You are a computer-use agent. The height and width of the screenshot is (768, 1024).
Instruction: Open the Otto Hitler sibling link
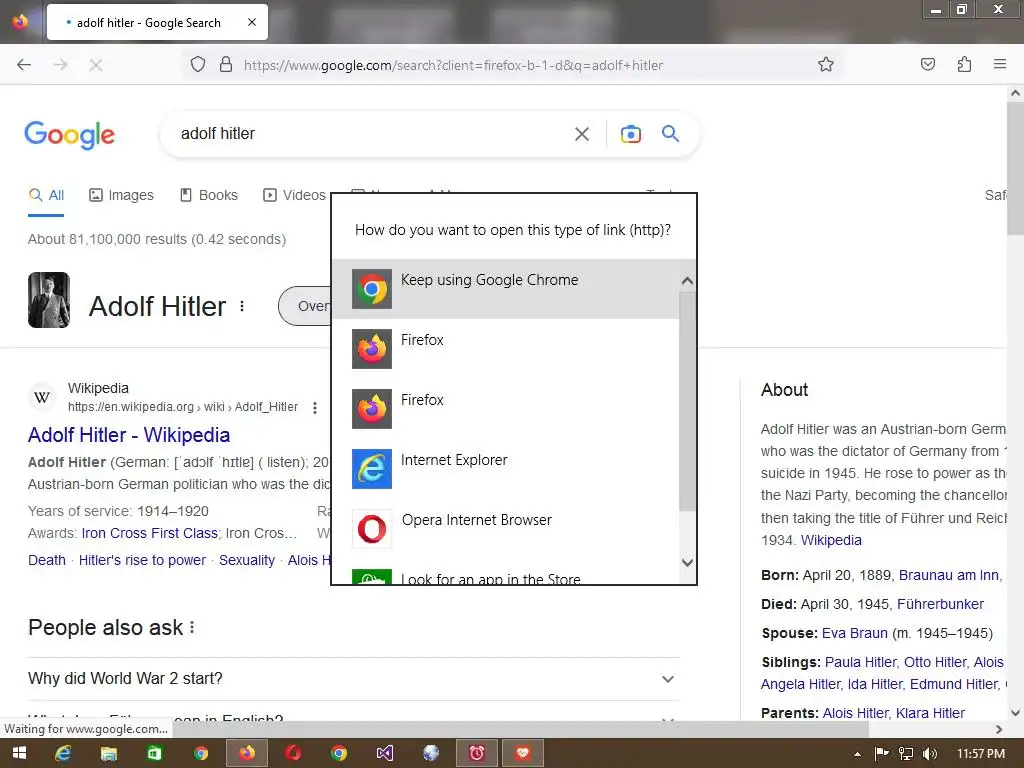pyautogui.click(x=935, y=662)
